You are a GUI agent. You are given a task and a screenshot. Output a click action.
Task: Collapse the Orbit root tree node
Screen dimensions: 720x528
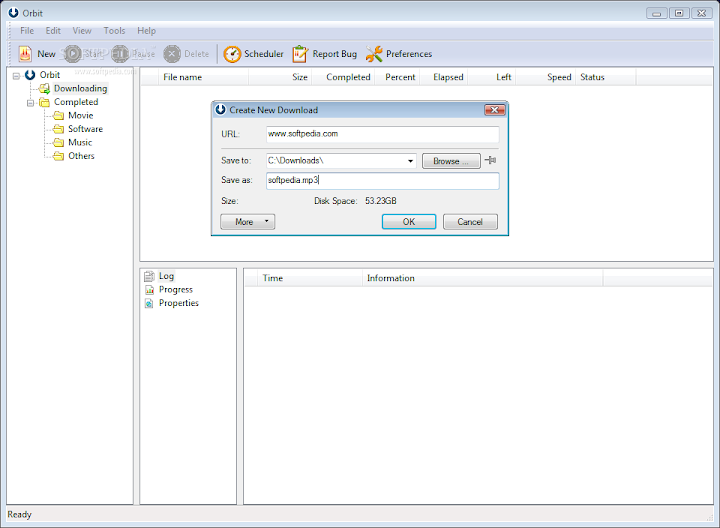click(16, 75)
